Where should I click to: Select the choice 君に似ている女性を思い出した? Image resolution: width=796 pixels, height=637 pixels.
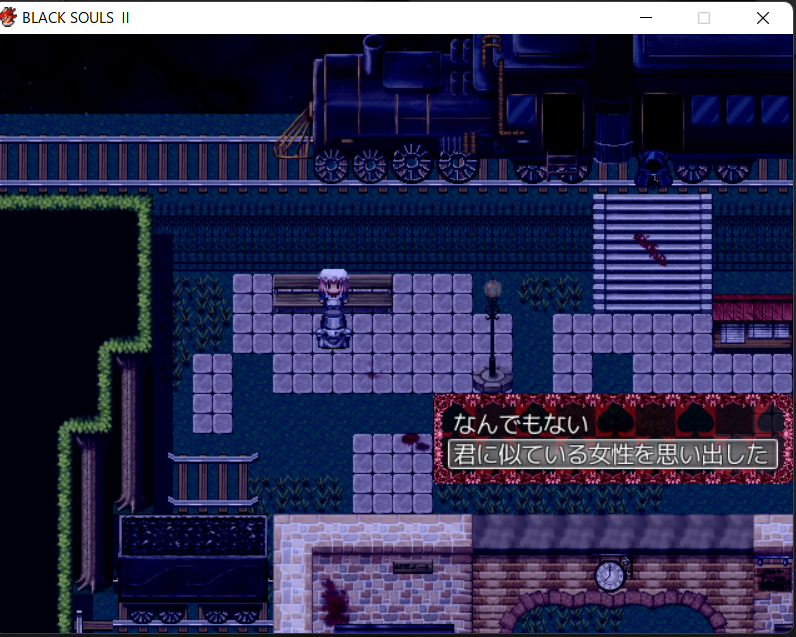pos(612,454)
